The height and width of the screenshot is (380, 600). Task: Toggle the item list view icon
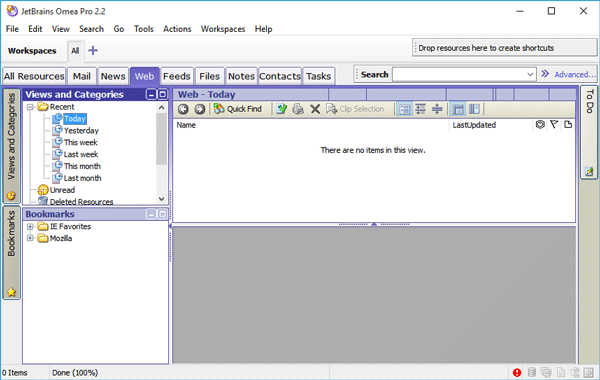pyautogui.click(x=404, y=109)
